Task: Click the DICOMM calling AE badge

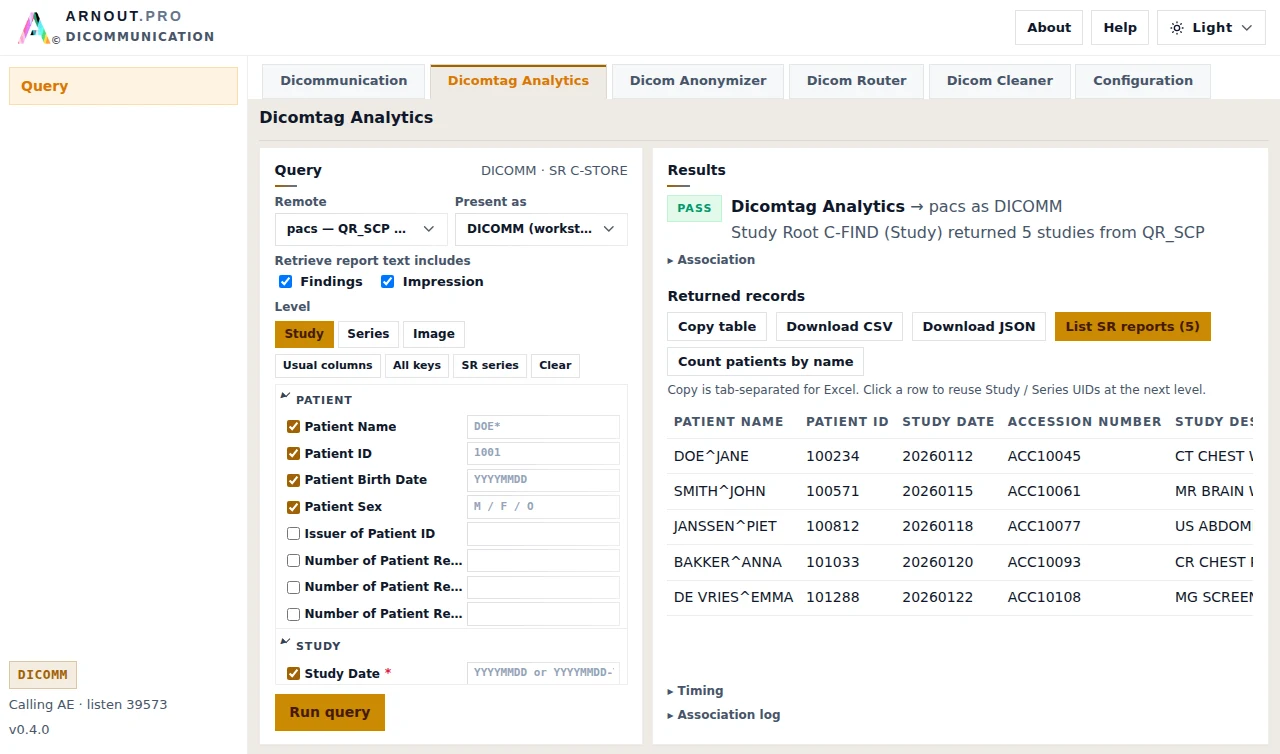Action: [x=43, y=675]
